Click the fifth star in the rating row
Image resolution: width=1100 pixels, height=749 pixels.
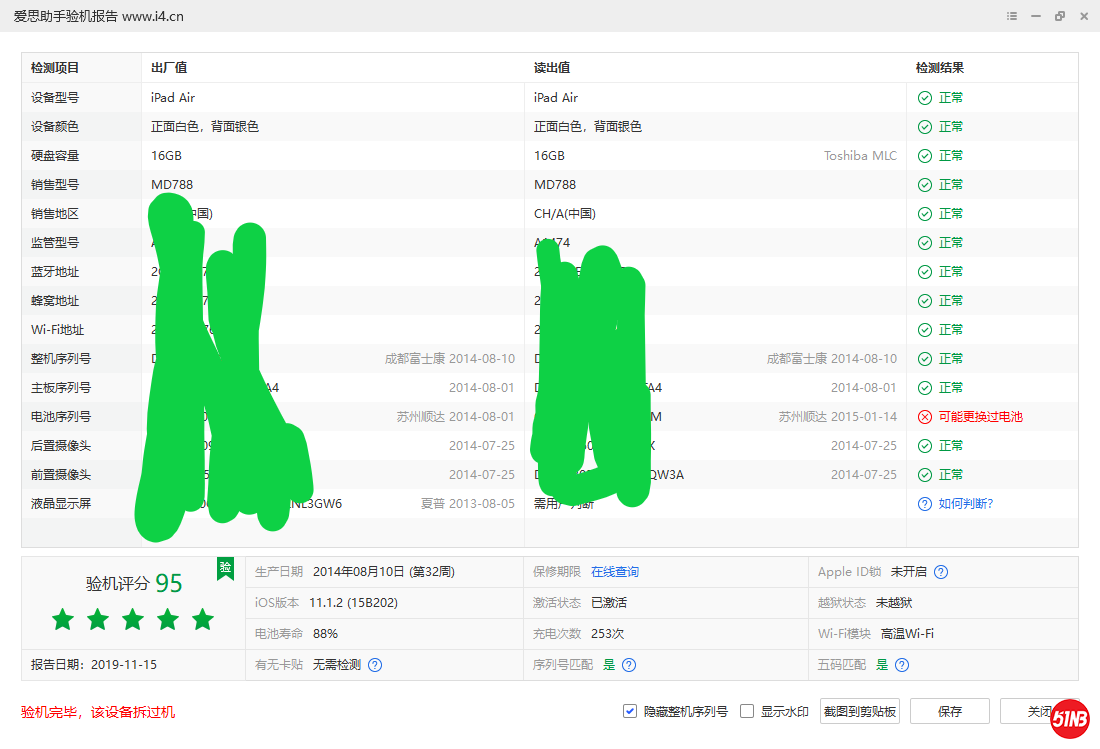pos(202,620)
